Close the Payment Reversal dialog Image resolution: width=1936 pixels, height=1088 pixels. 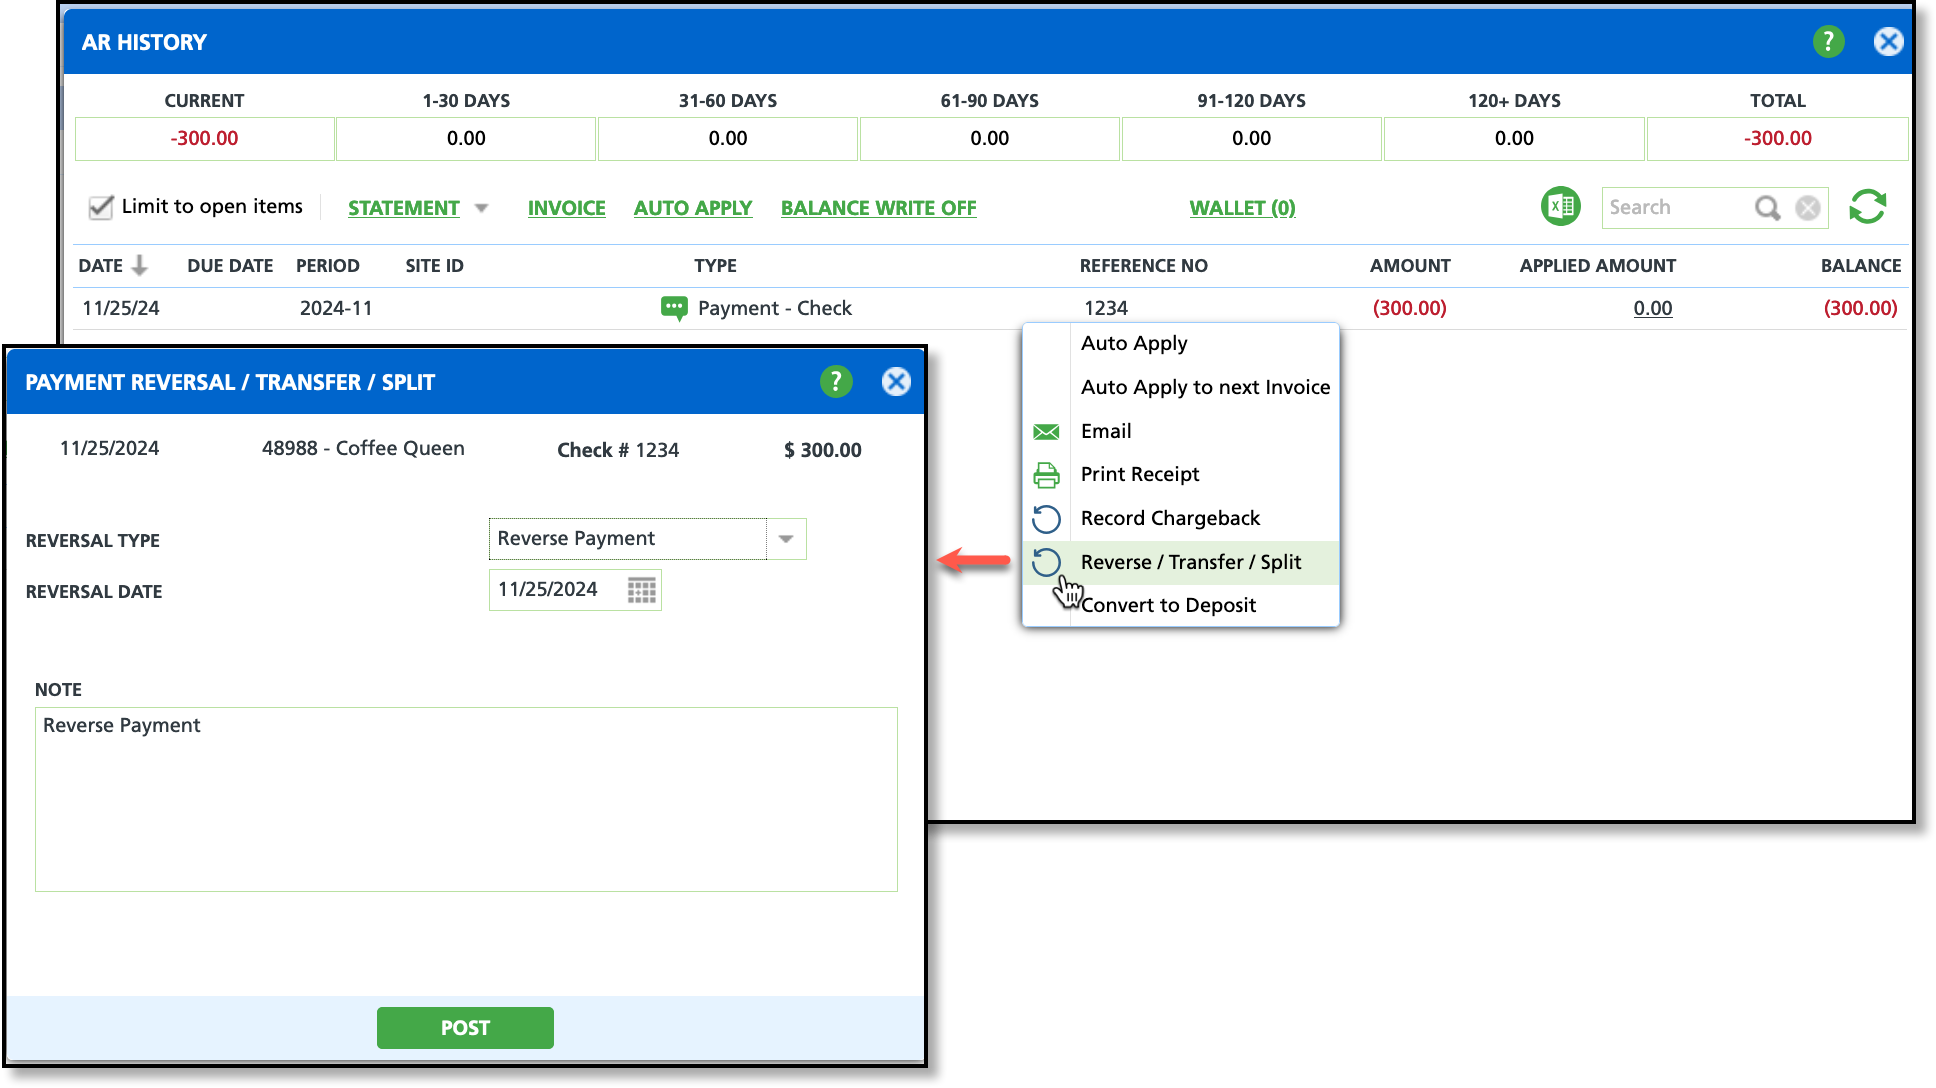click(896, 381)
